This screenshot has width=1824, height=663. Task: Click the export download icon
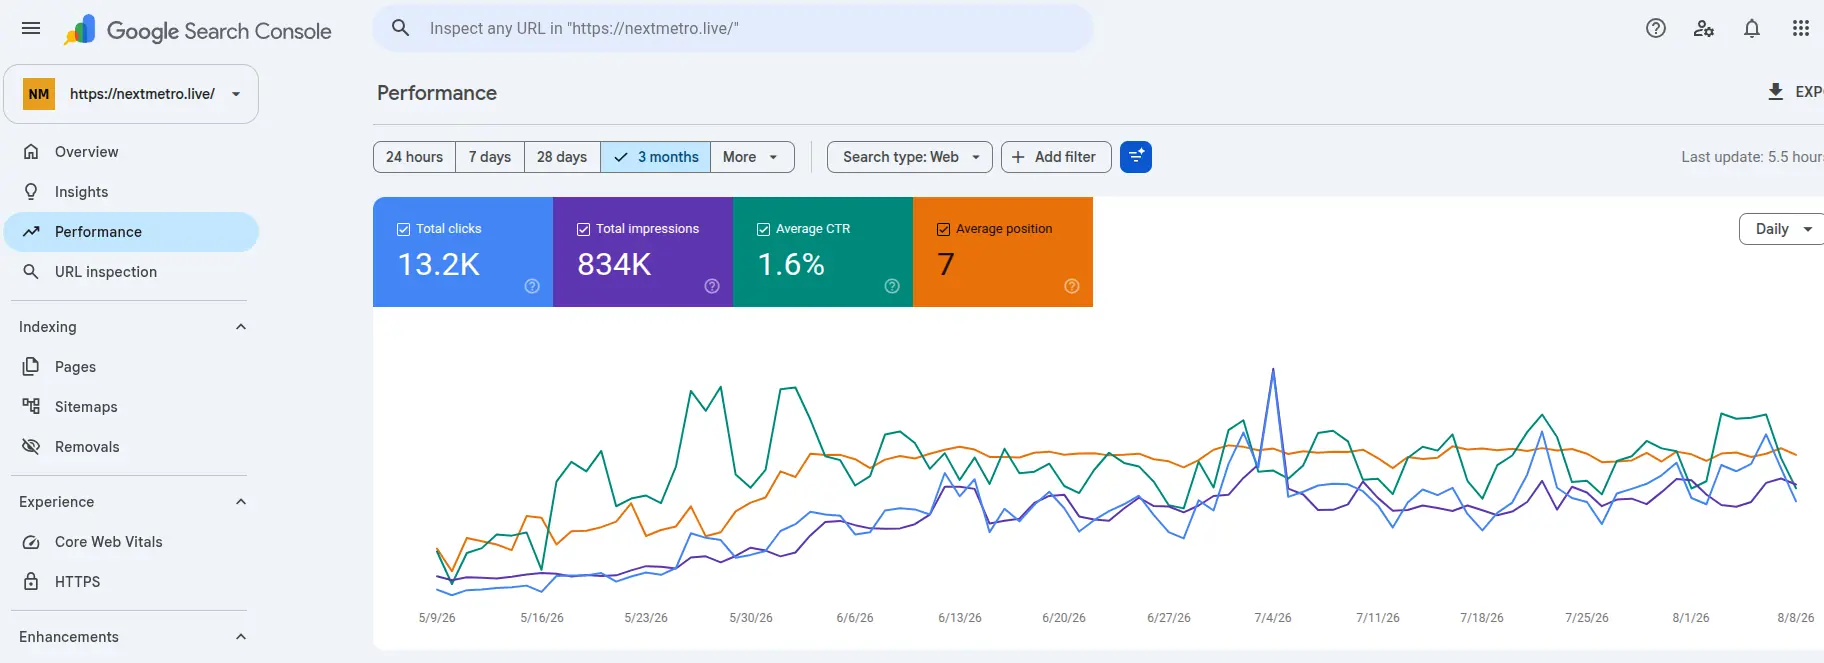(1776, 92)
